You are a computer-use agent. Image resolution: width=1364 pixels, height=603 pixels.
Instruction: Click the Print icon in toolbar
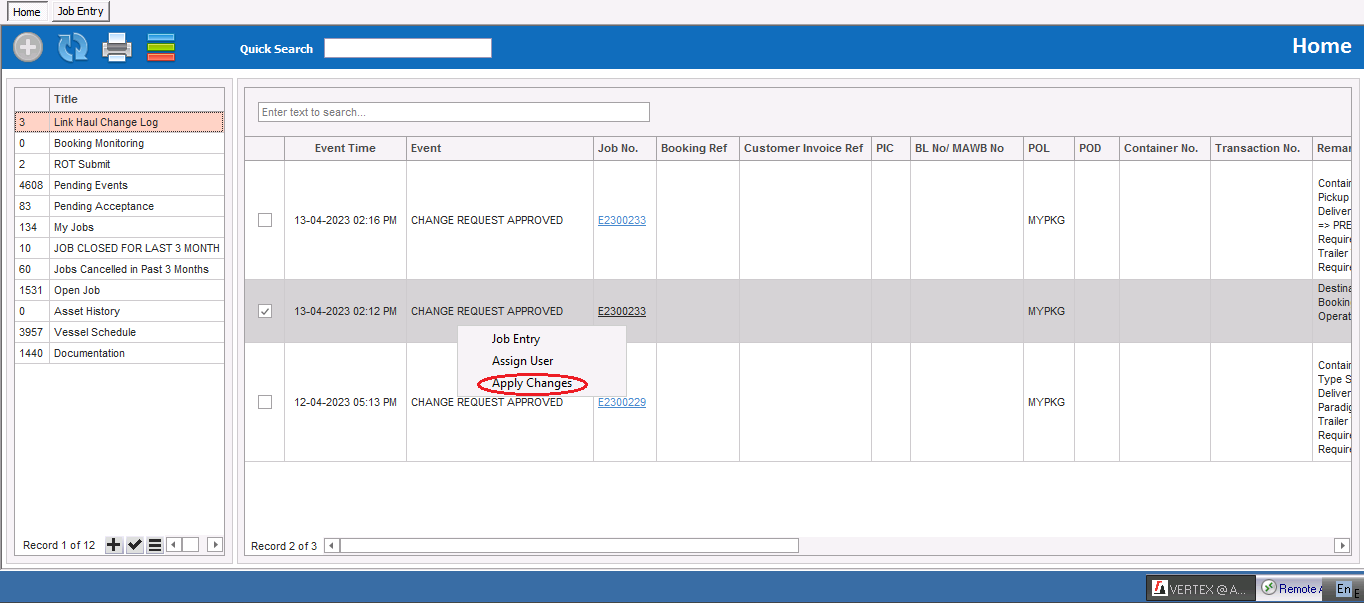(117, 47)
